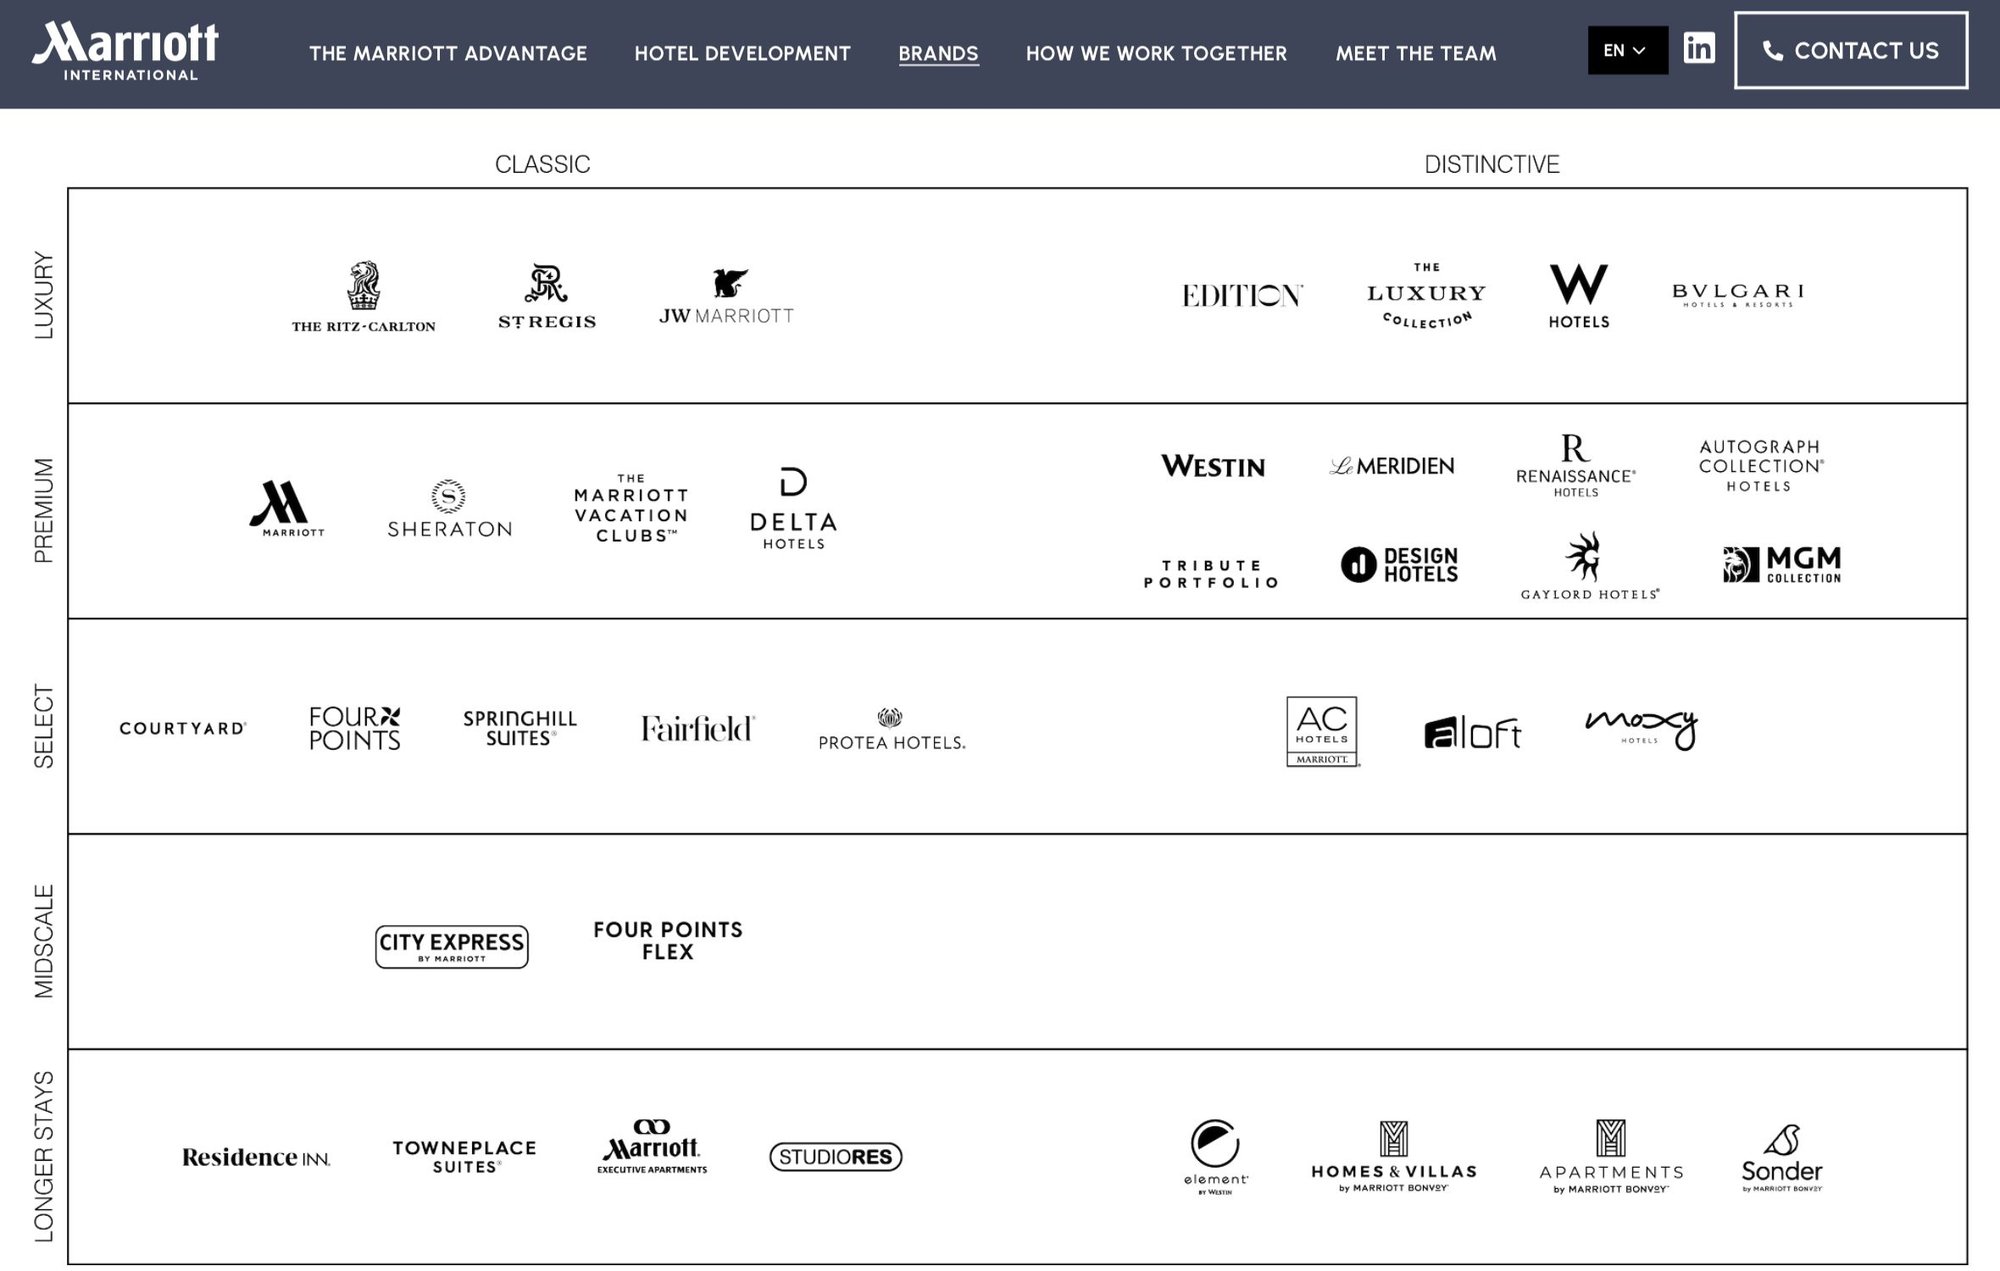Viewport: 2000px width, 1271px height.
Task: Open the EN language dropdown
Action: [1626, 50]
